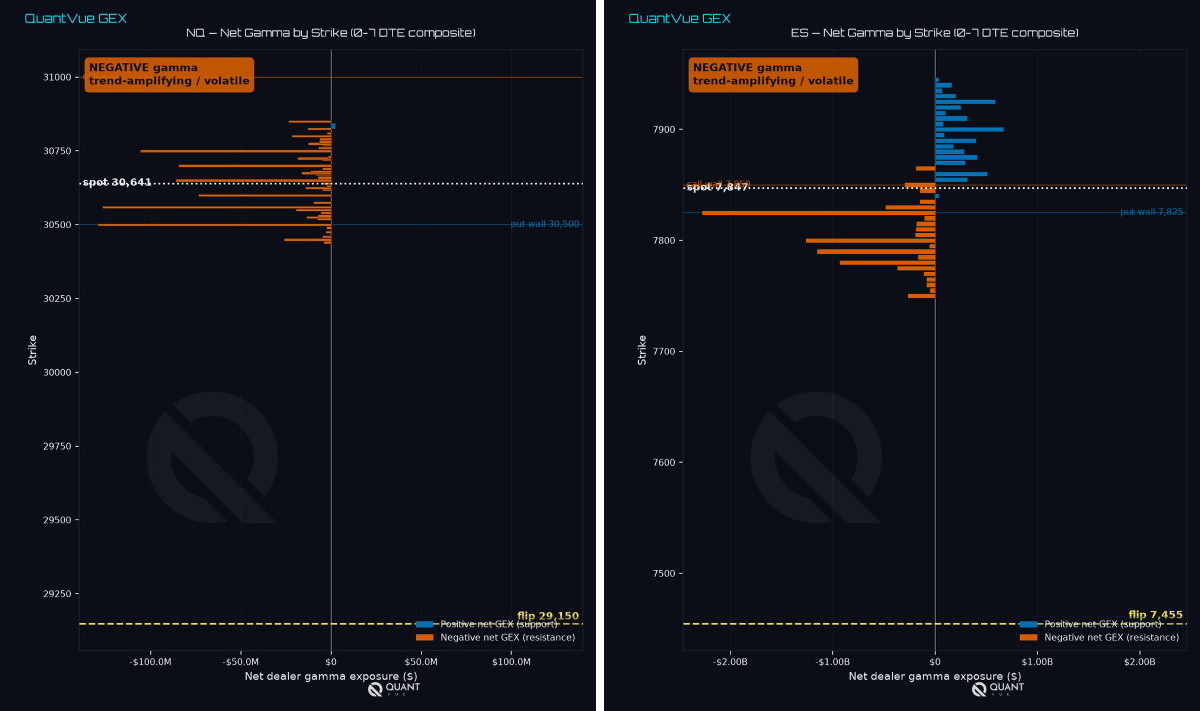Click the 'spot 30,641' label
Image resolution: width=1200 pixels, height=711 pixels.
117,182
